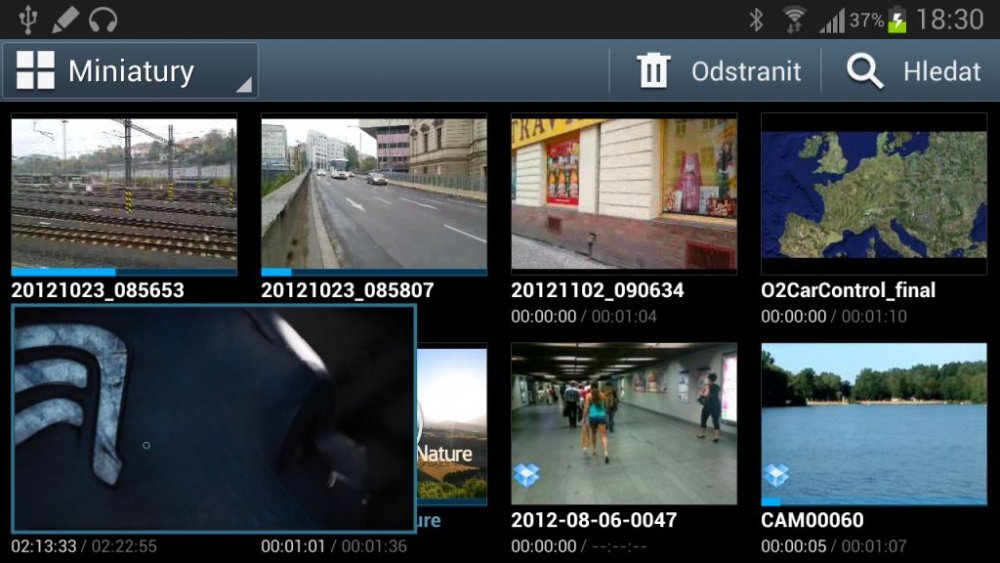The height and width of the screenshot is (563, 1000).
Task: Tap Dropbox badge on 2012-08-06-0047 thumbnail
Action: (527, 475)
